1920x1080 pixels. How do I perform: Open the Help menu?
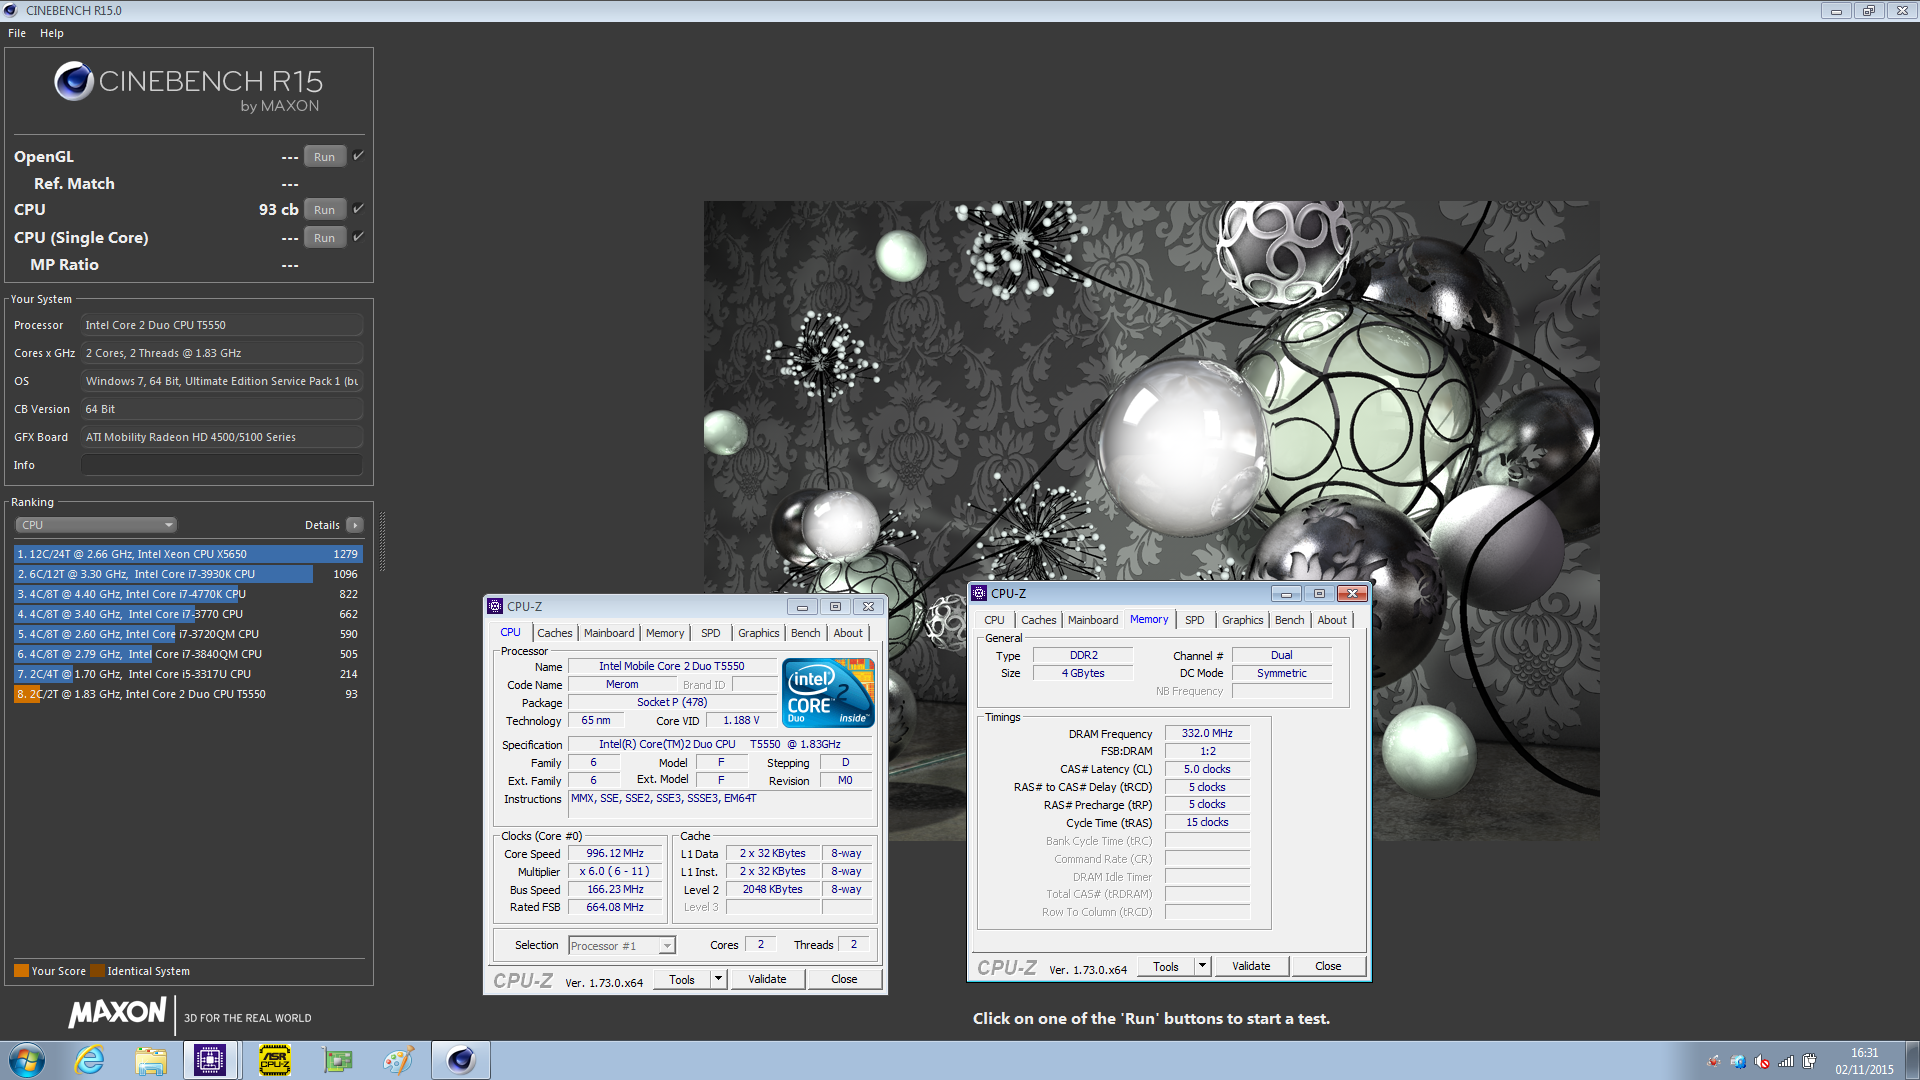52,33
